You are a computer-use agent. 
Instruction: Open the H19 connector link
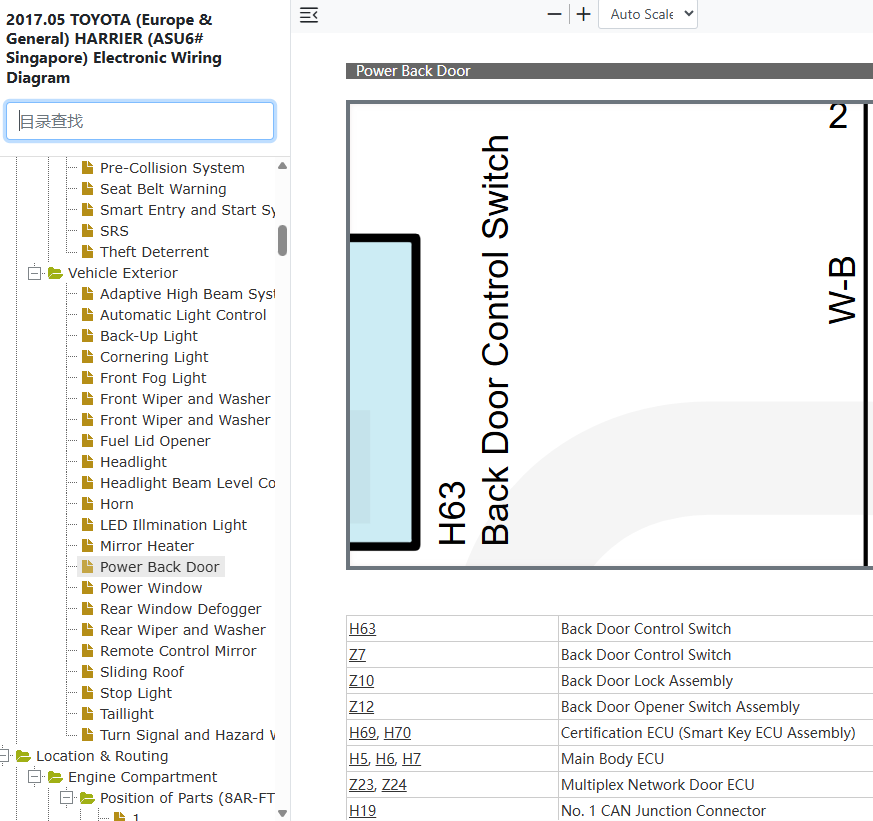(362, 811)
